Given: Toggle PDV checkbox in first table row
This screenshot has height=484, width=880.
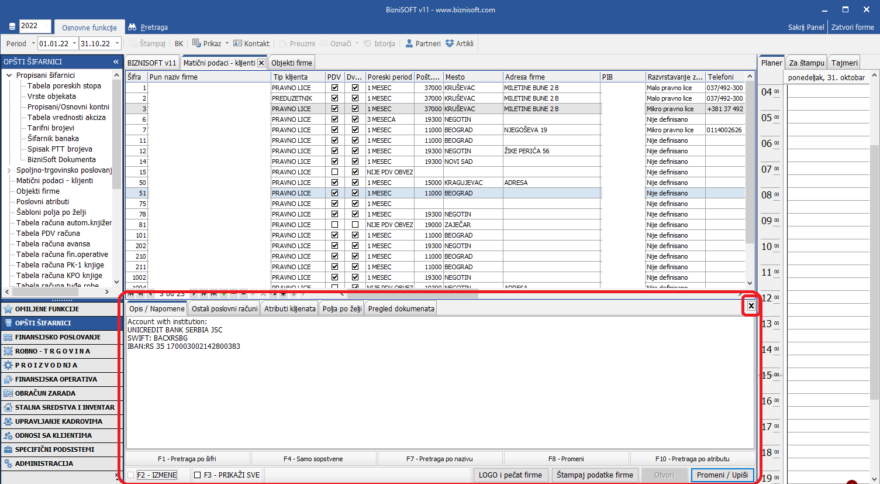Looking at the screenshot, I should [x=334, y=88].
